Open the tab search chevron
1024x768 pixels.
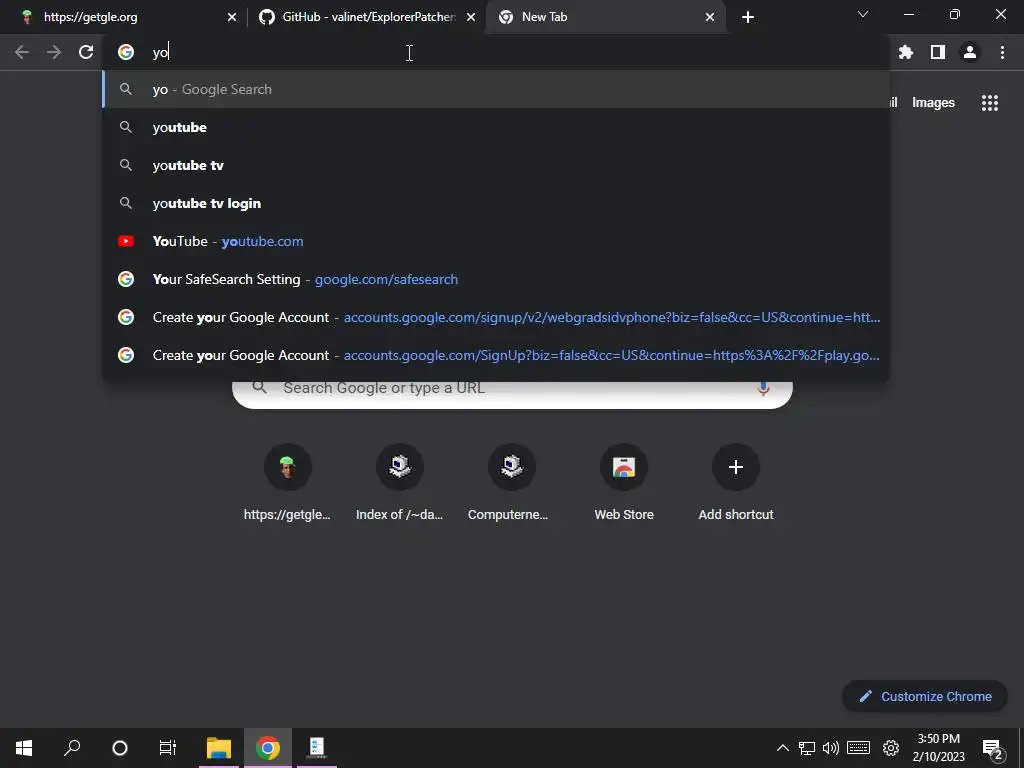(863, 14)
